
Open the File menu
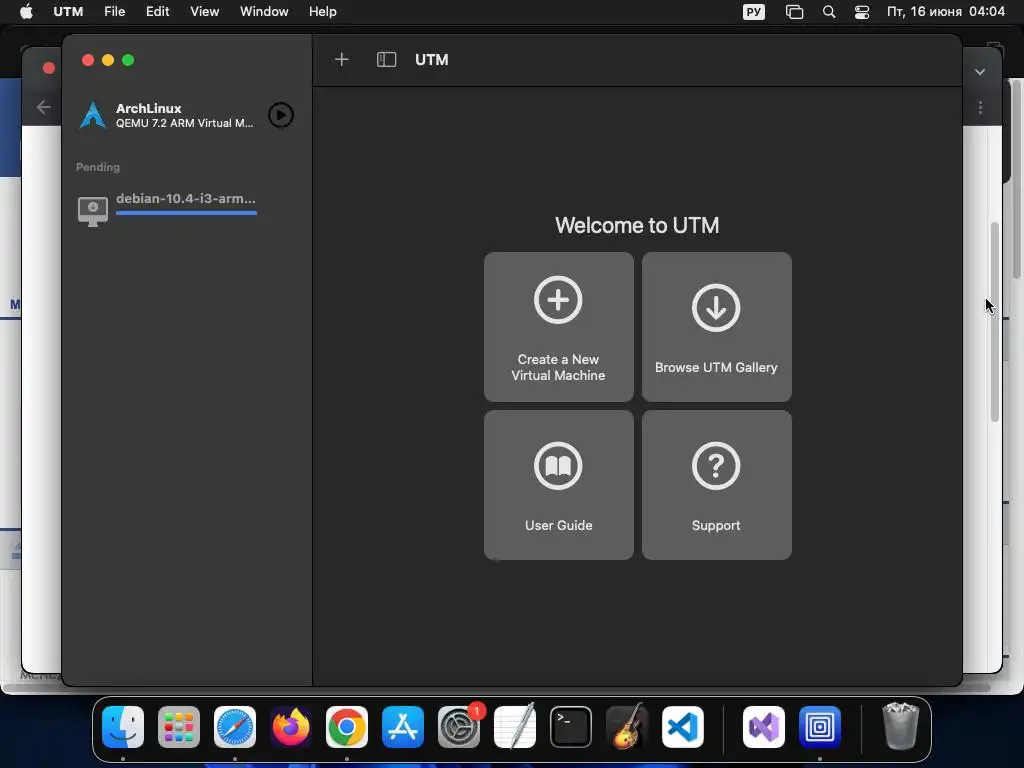pyautogui.click(x=114, y=12)
